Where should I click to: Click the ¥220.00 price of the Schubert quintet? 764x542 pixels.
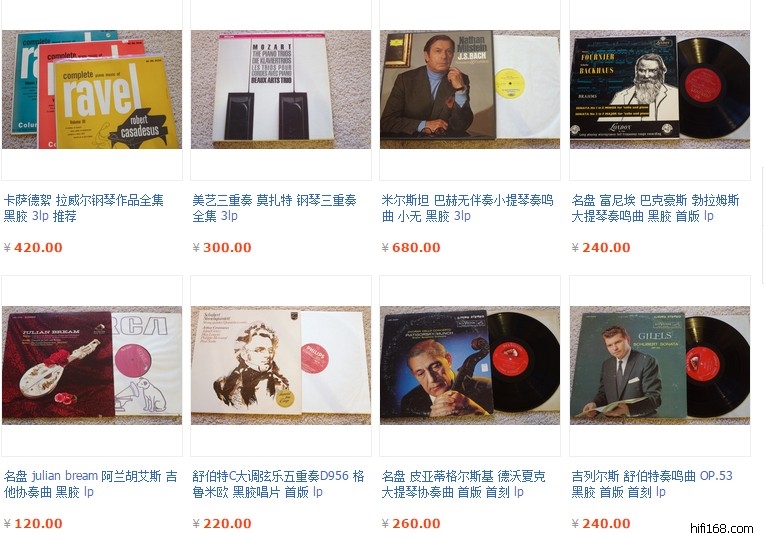(222, 523)
